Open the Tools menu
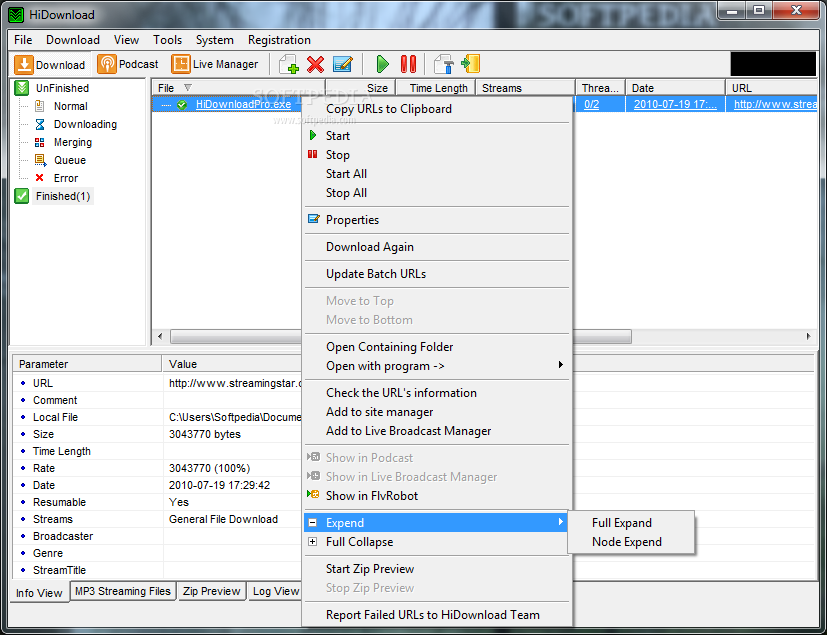Screen dimensions: 827x635 click(167, 40)
